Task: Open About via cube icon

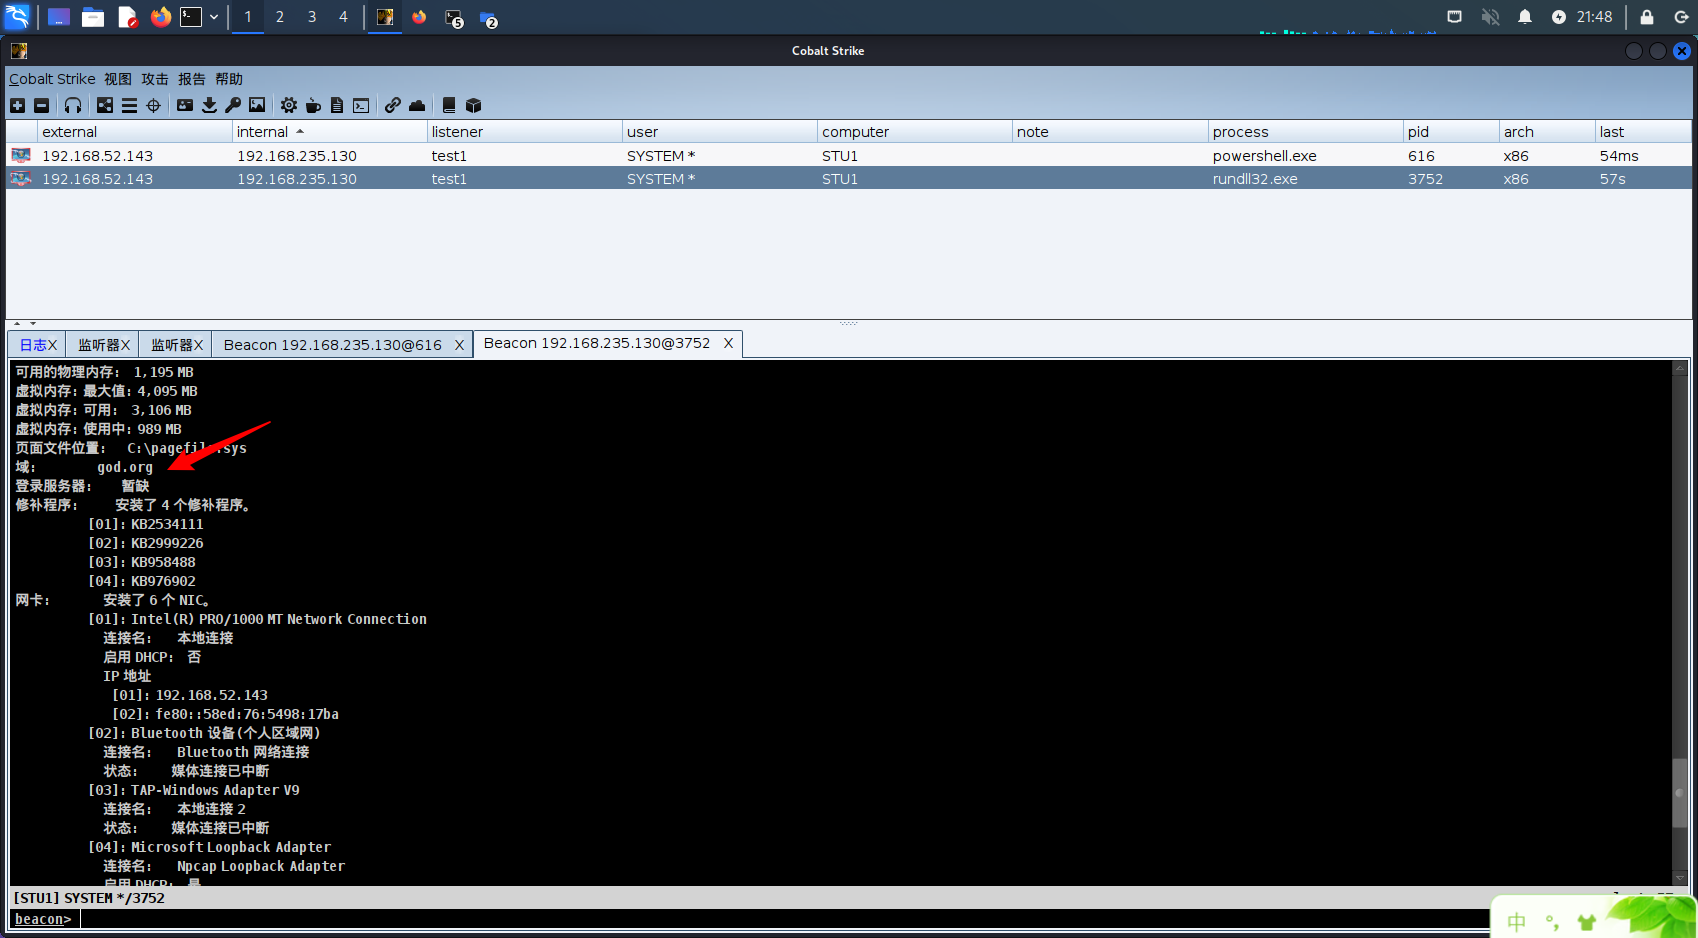Action: [x=474, y=105]
